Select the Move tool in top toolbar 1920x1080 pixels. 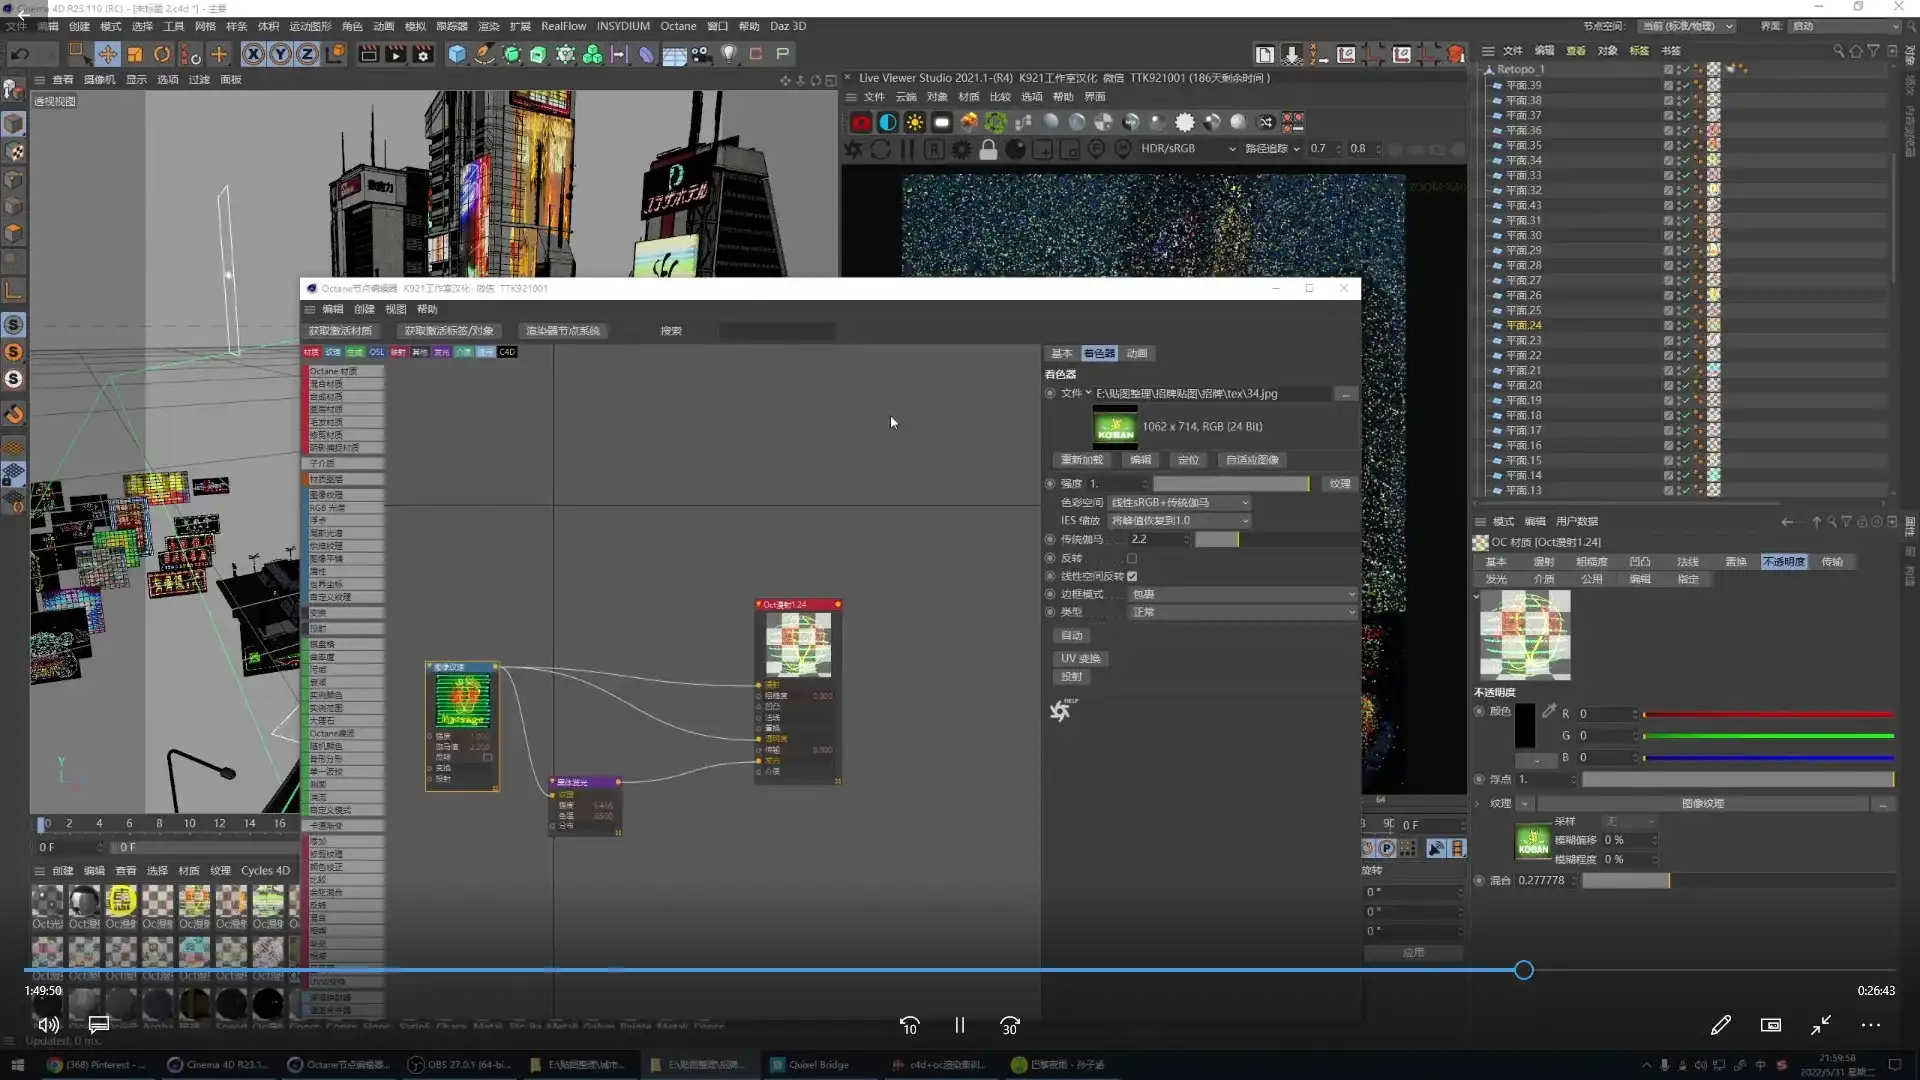click(107, 54)
